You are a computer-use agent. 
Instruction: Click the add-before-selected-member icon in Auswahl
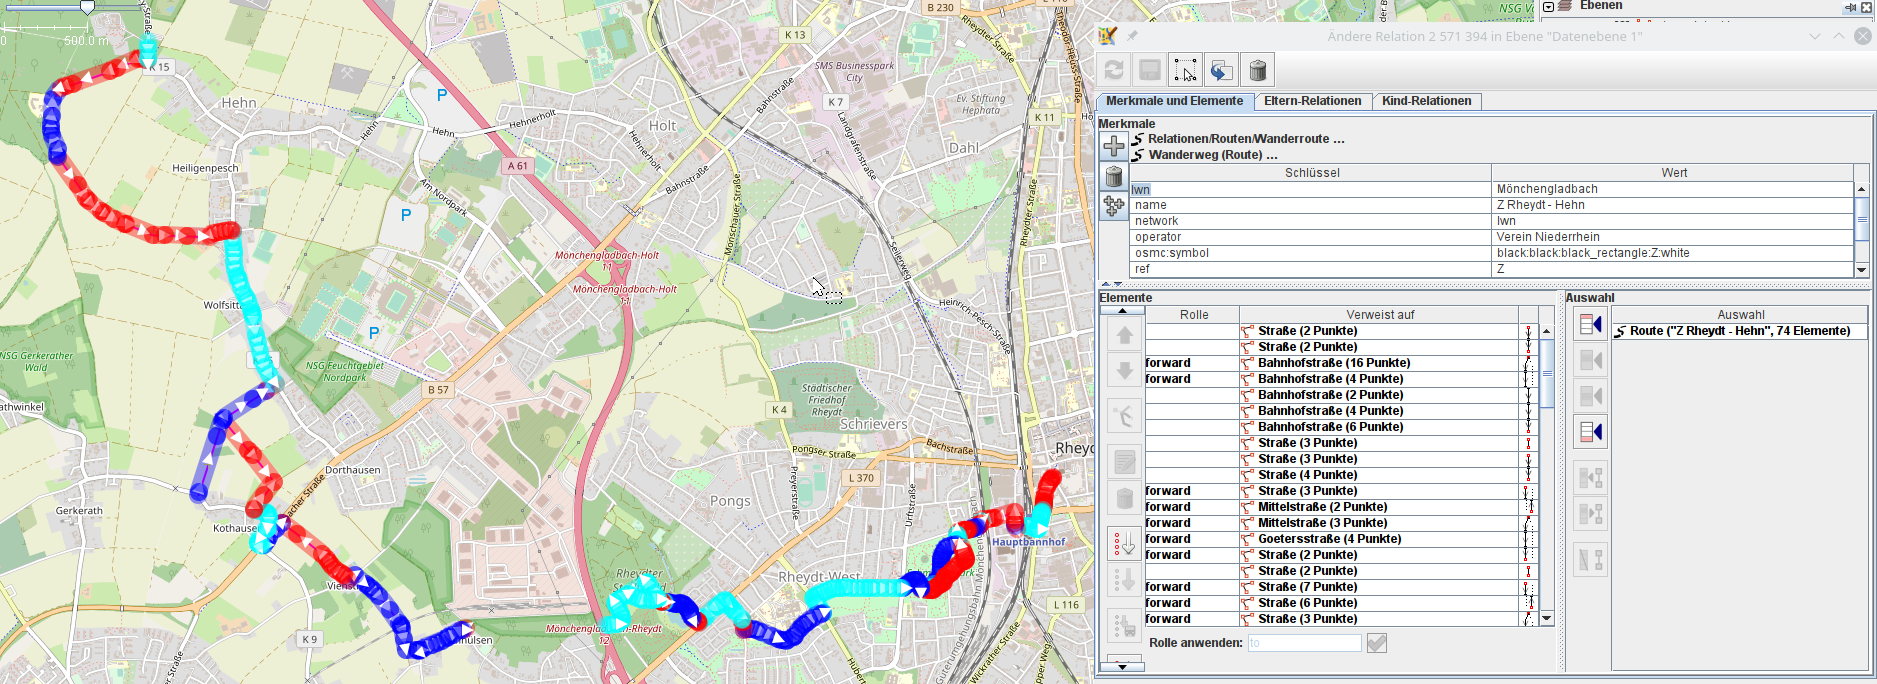(x=1590, y=360)
